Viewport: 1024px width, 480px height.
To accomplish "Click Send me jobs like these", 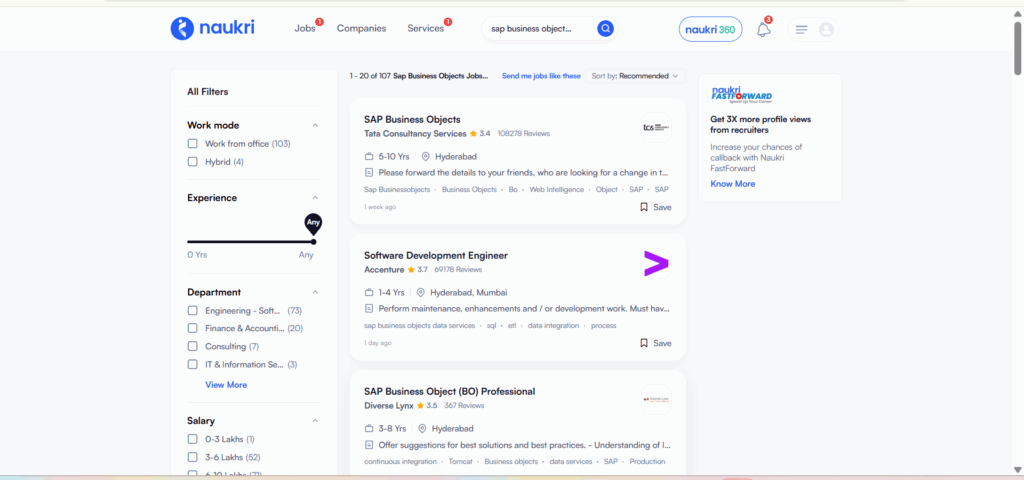I will pos(541,76).
